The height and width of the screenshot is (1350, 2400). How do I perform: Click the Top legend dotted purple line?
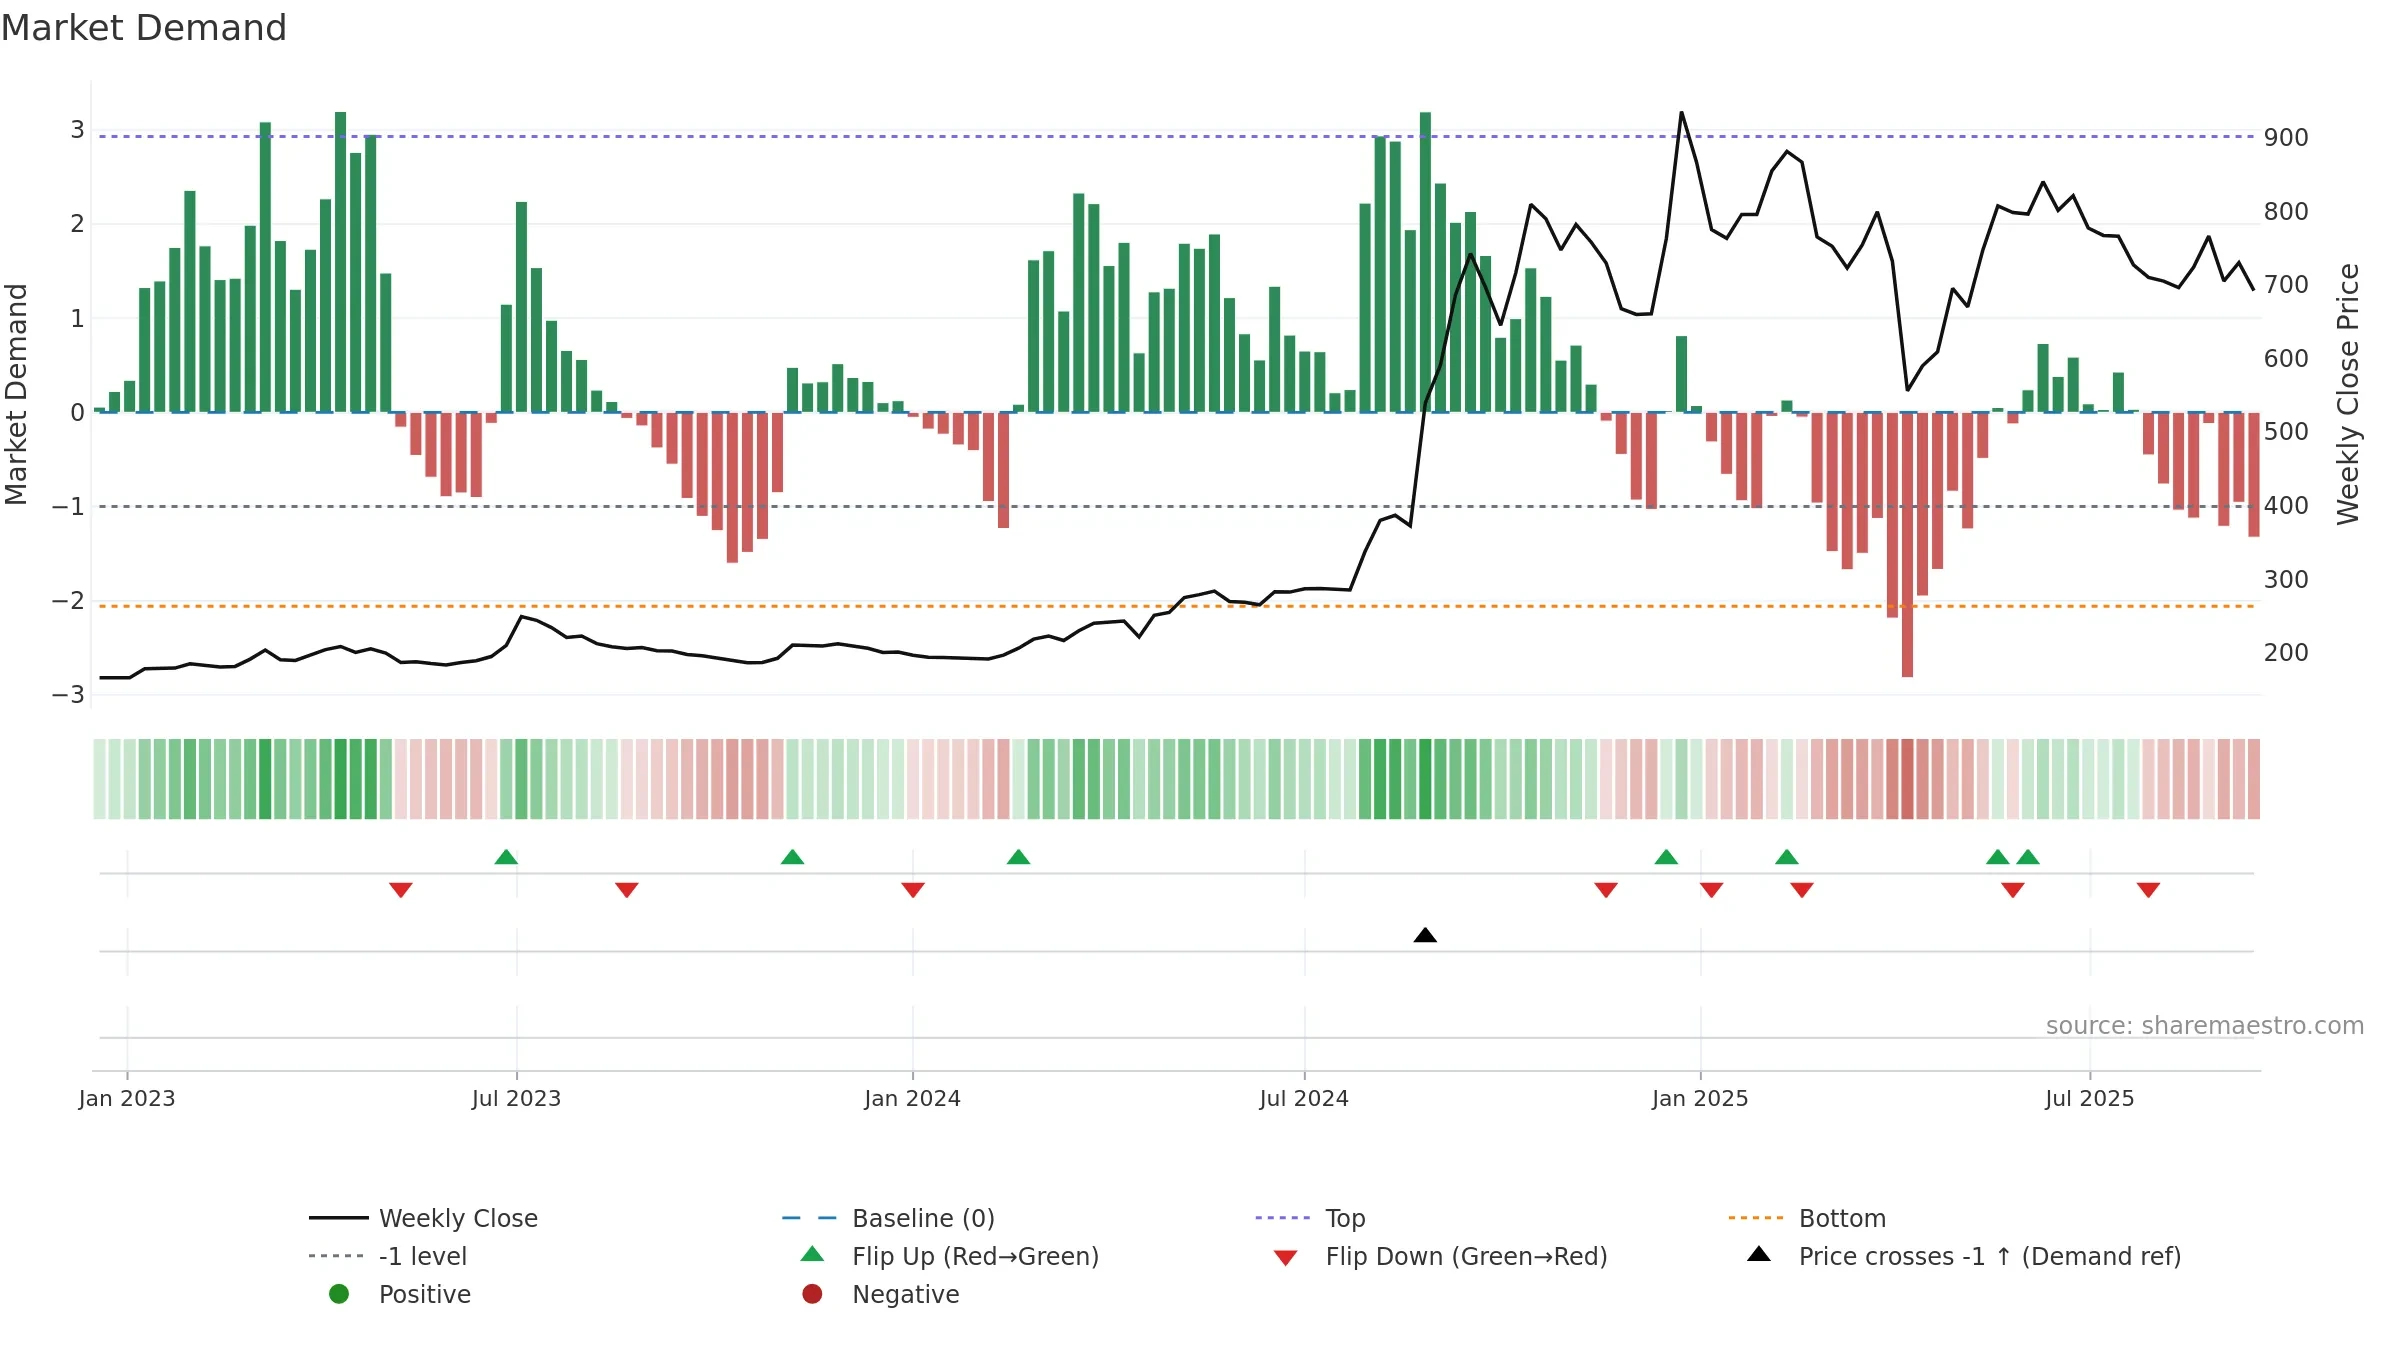[1282, 1218]
